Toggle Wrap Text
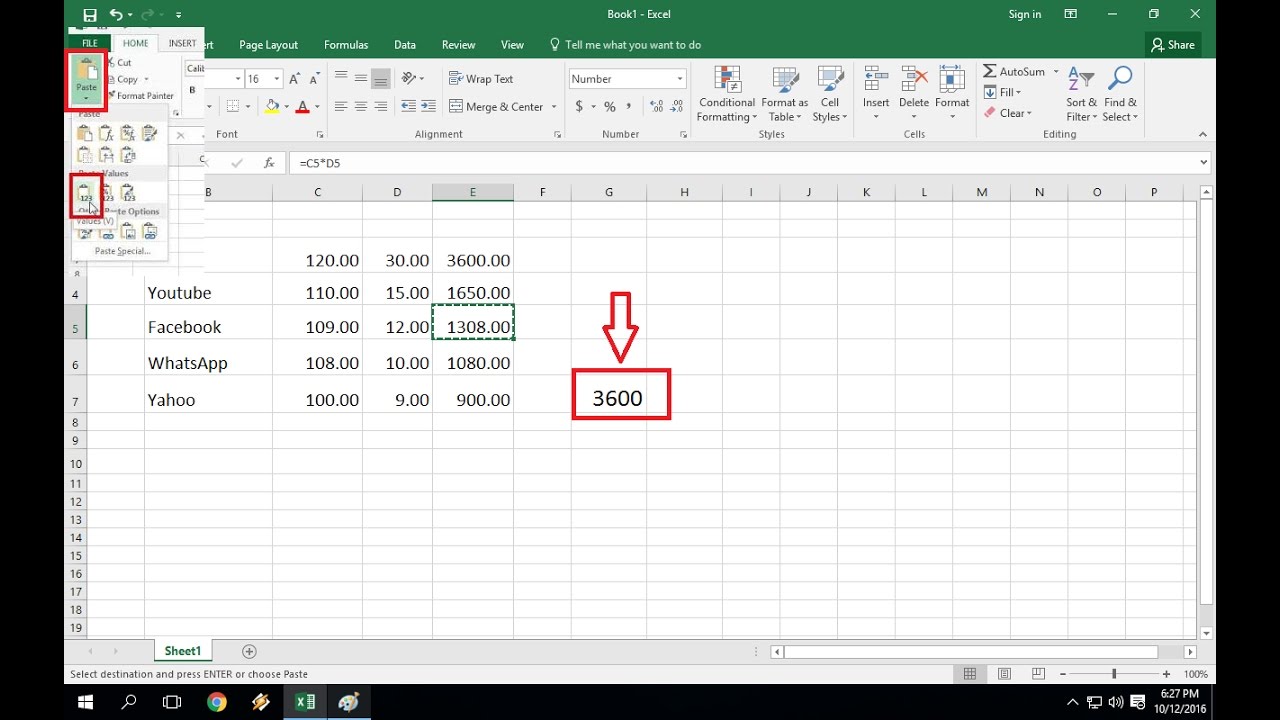Screen dimensions: 1280x720 click(481, 79)
